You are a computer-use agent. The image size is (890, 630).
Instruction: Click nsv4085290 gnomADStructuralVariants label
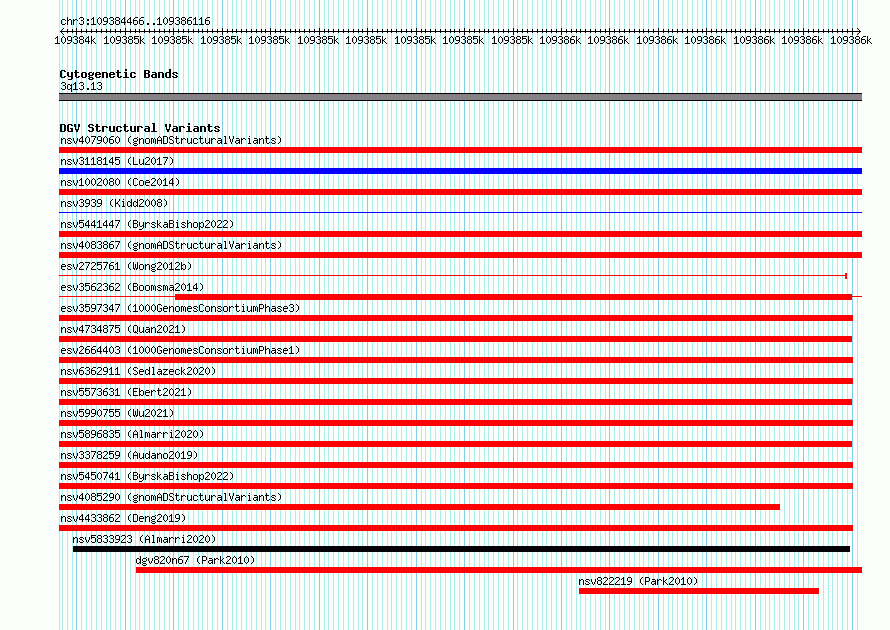click(x=171, y=497)
